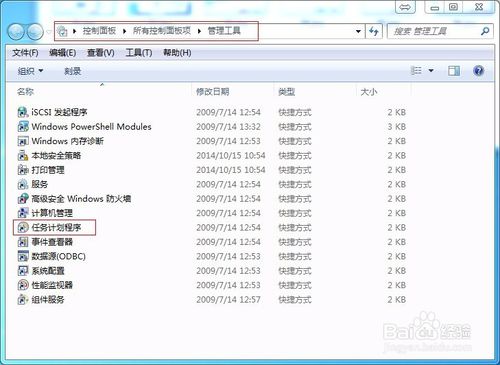This screenshot has height=365, width=500.
Task: Click the double-arrow button in title bar
Action: pyautogui.click(x=405, y=7)
